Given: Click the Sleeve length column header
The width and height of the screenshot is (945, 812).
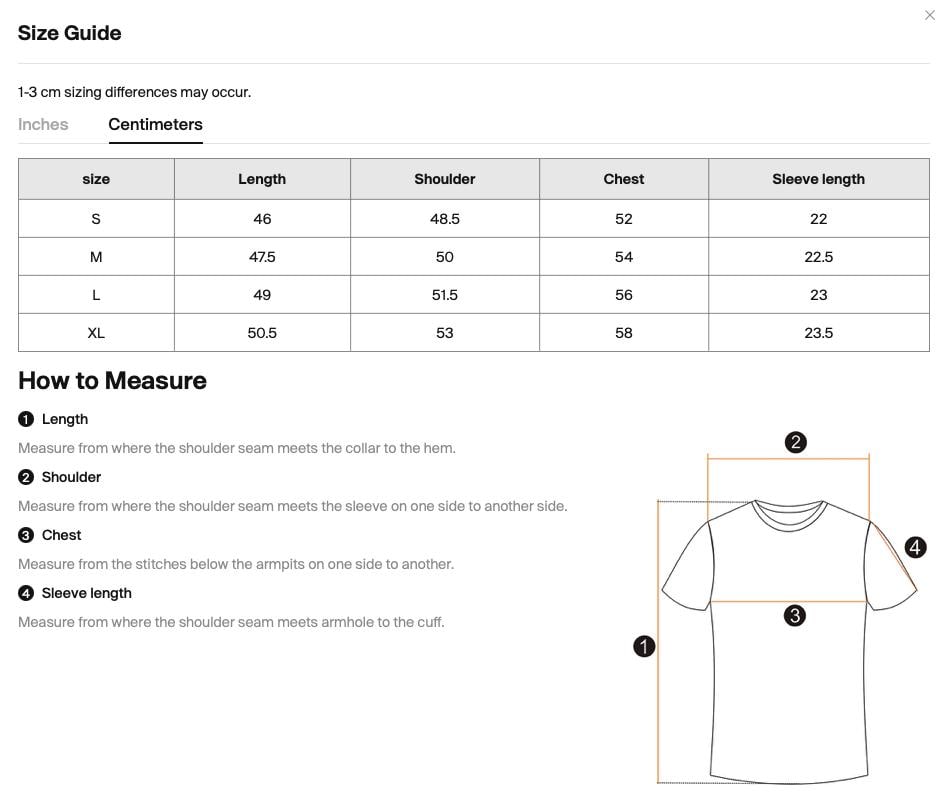Looking at the screenshot, I should pyautogui.click(x=818, y=179).
